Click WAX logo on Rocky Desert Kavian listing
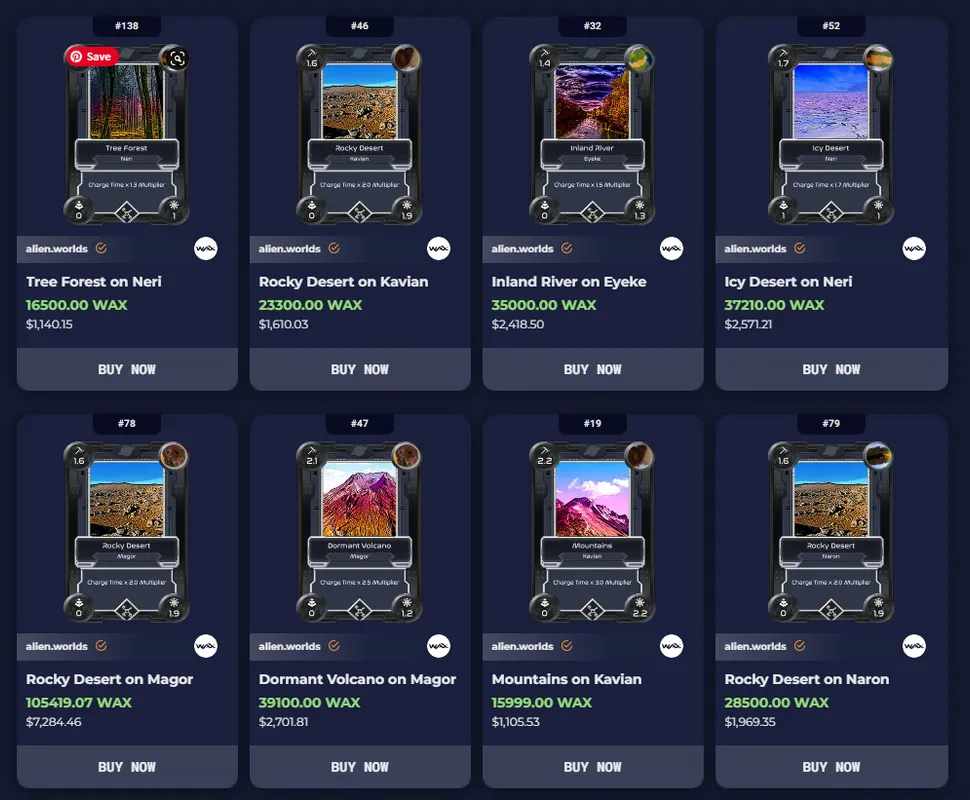The height and width of the screenshot is (800, 970). tap(439, 249)
